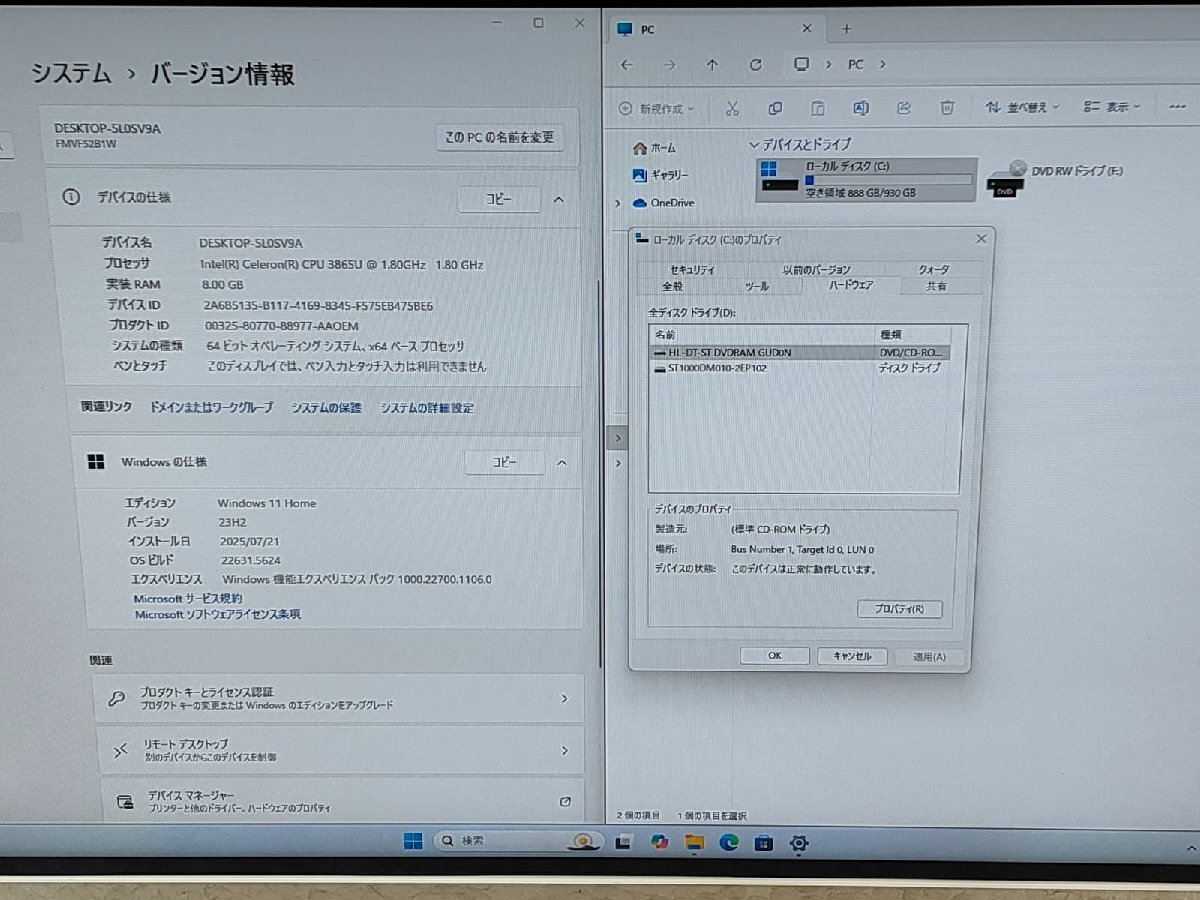1200x900 pixels.
Task: Select the ハードウェア tab
Action: click(x=851, y=286)
